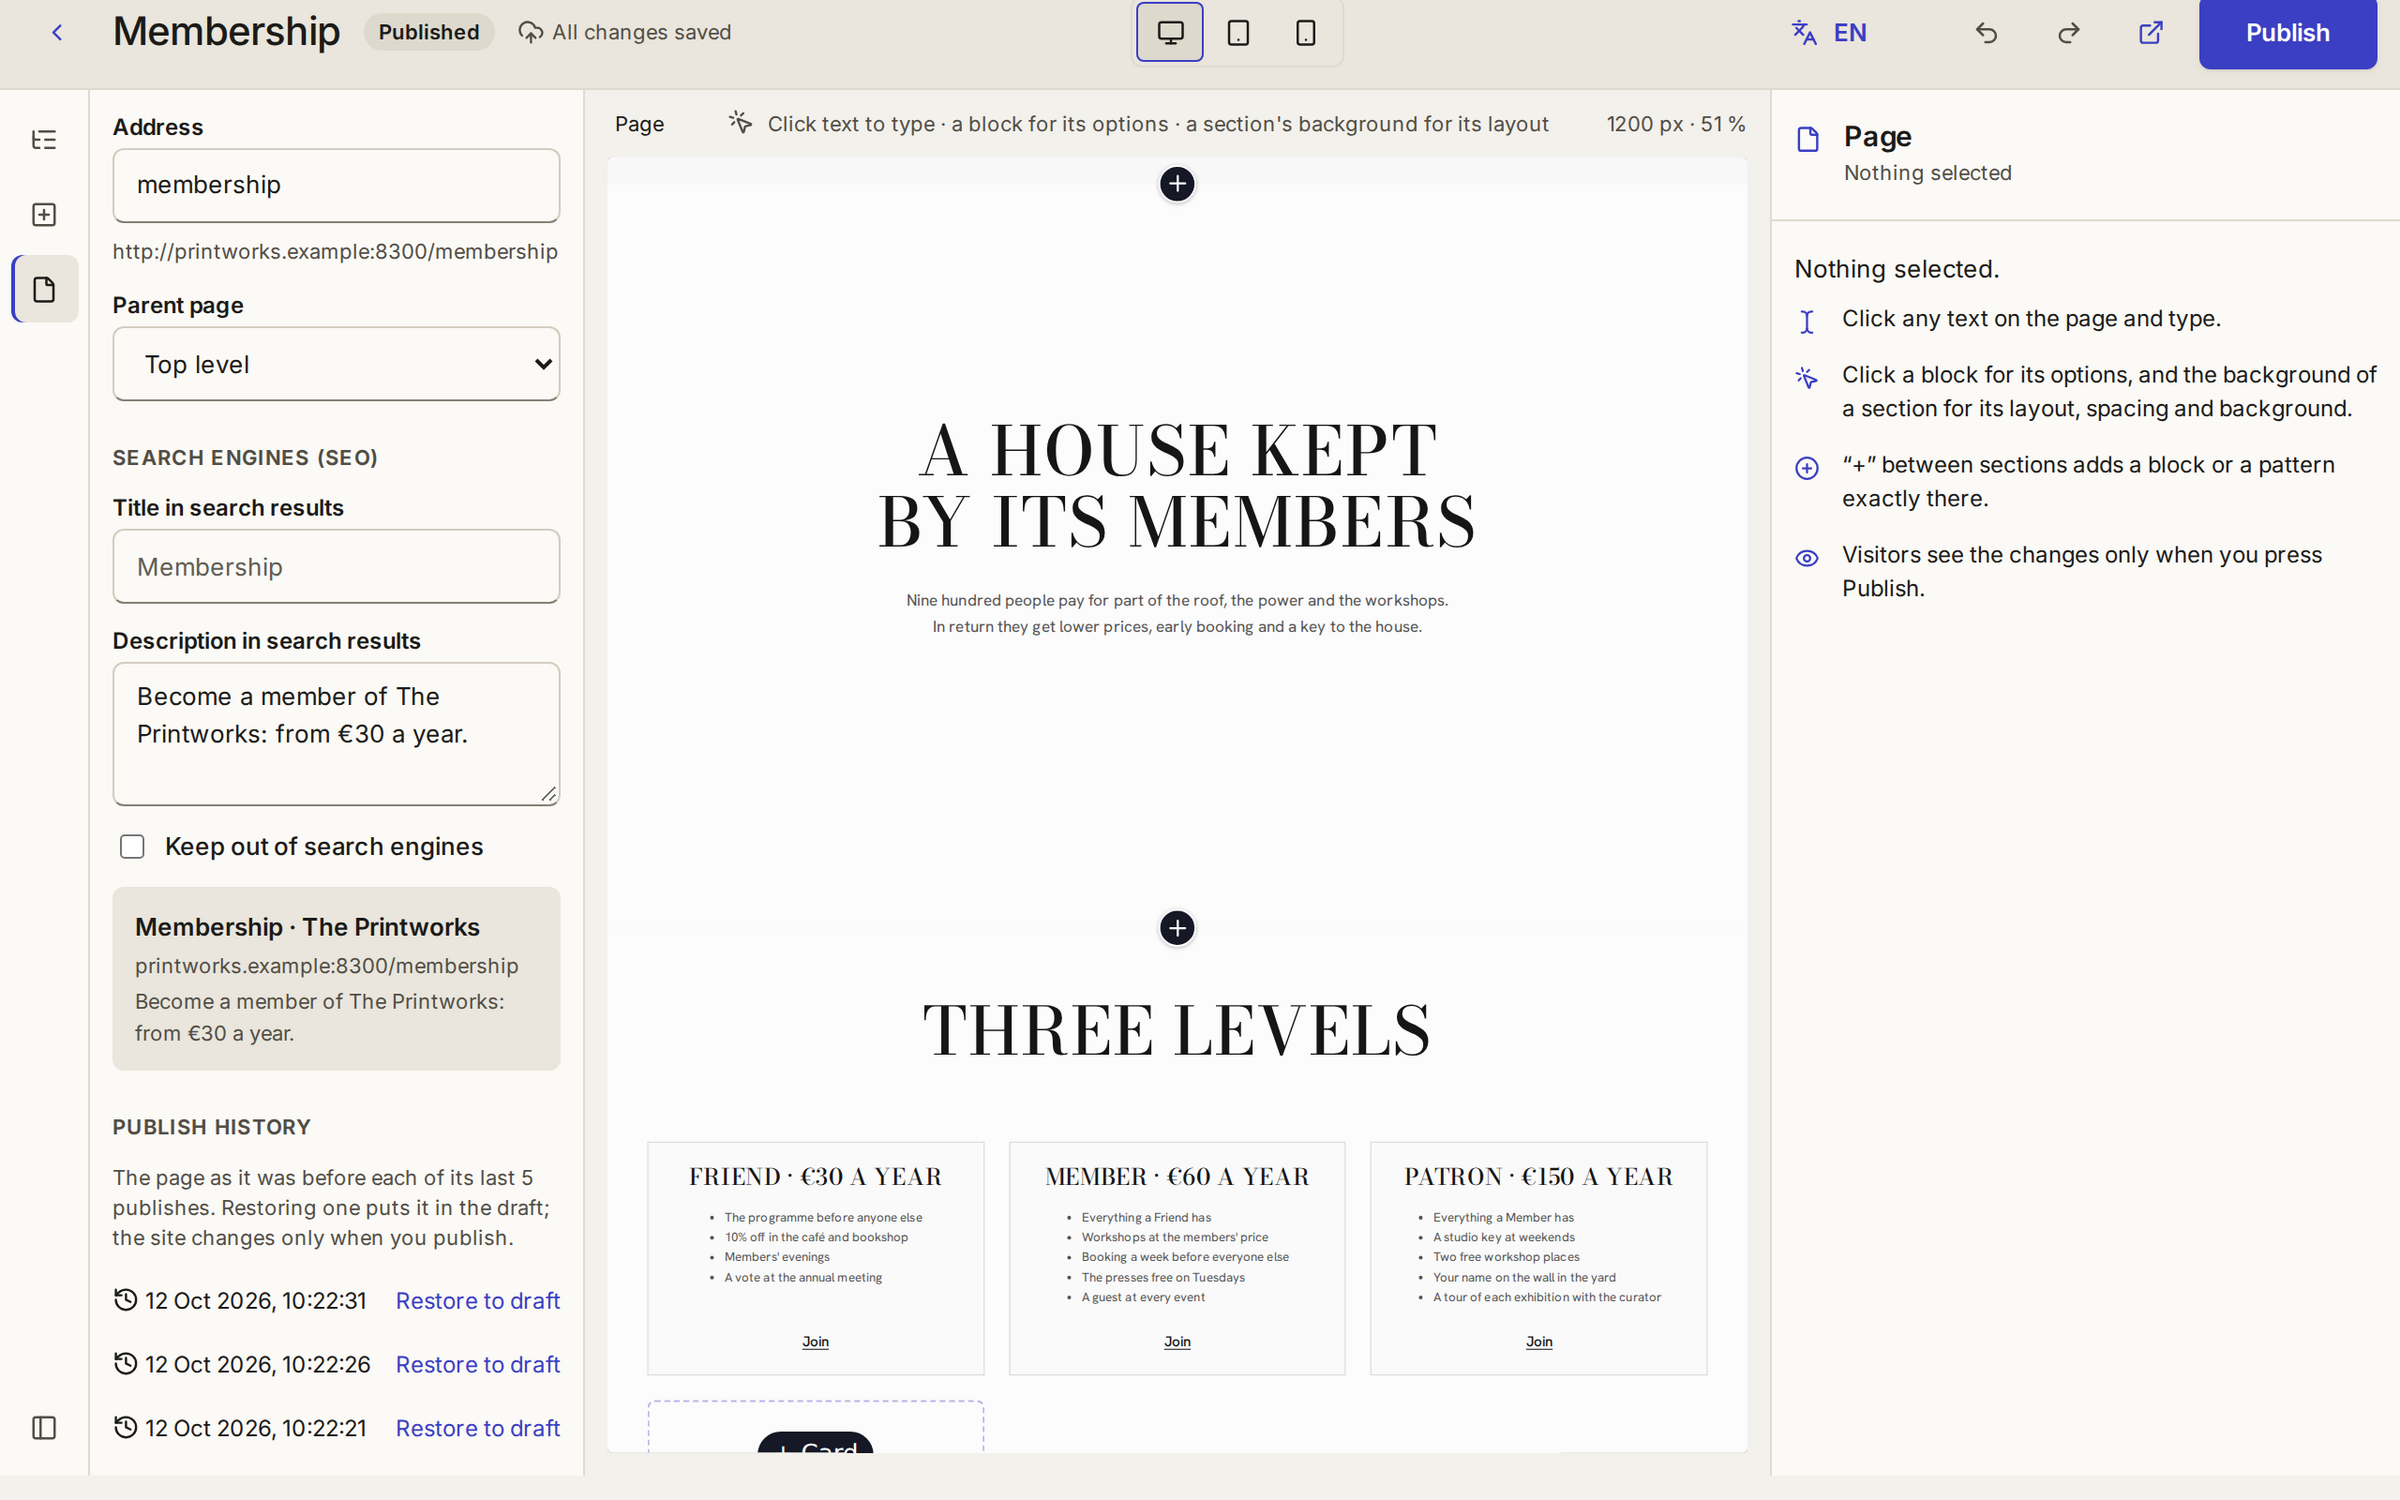
Task: Click the text cursor hint icon
Action: click(1807, 322)
